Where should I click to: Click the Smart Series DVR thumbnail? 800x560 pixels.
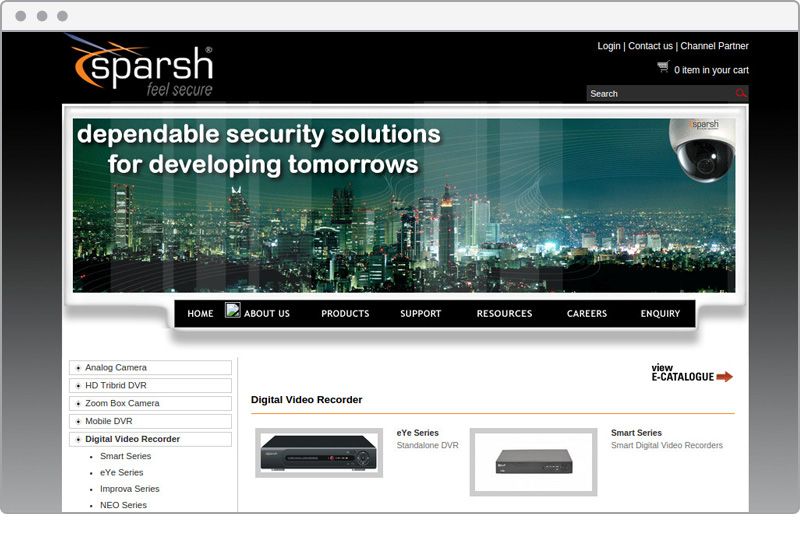pos(533,462)
